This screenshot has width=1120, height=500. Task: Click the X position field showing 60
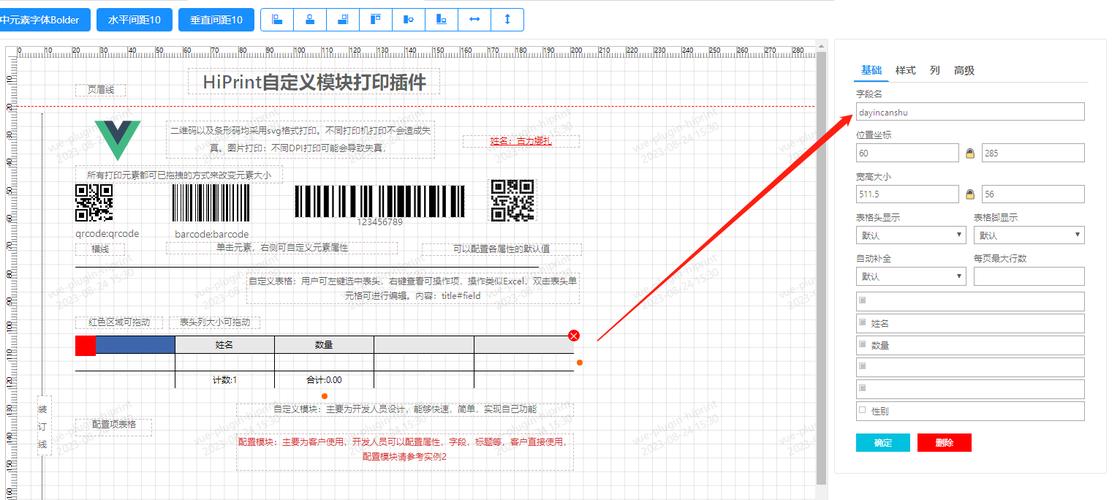907,153
